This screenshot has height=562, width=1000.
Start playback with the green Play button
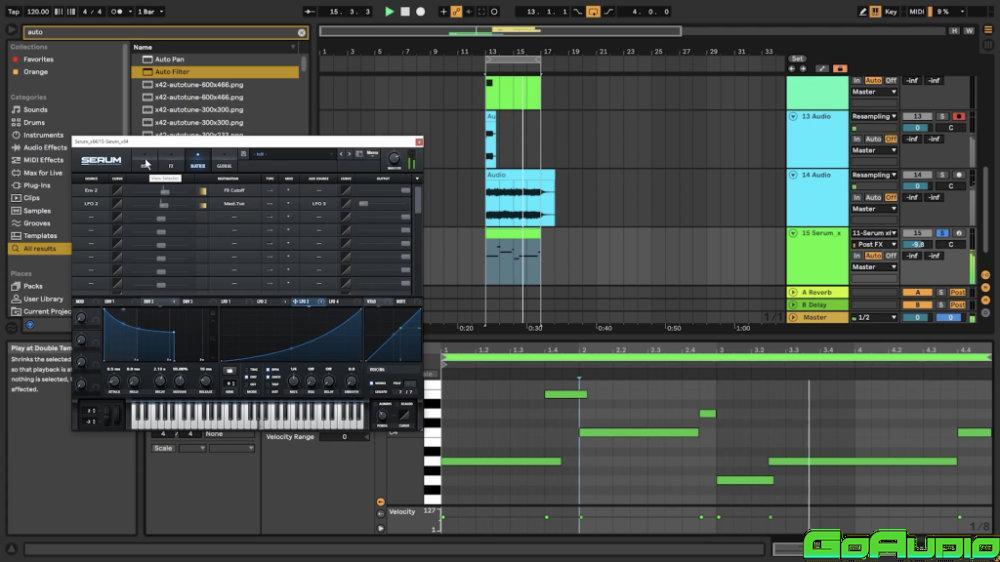point(389,11)
